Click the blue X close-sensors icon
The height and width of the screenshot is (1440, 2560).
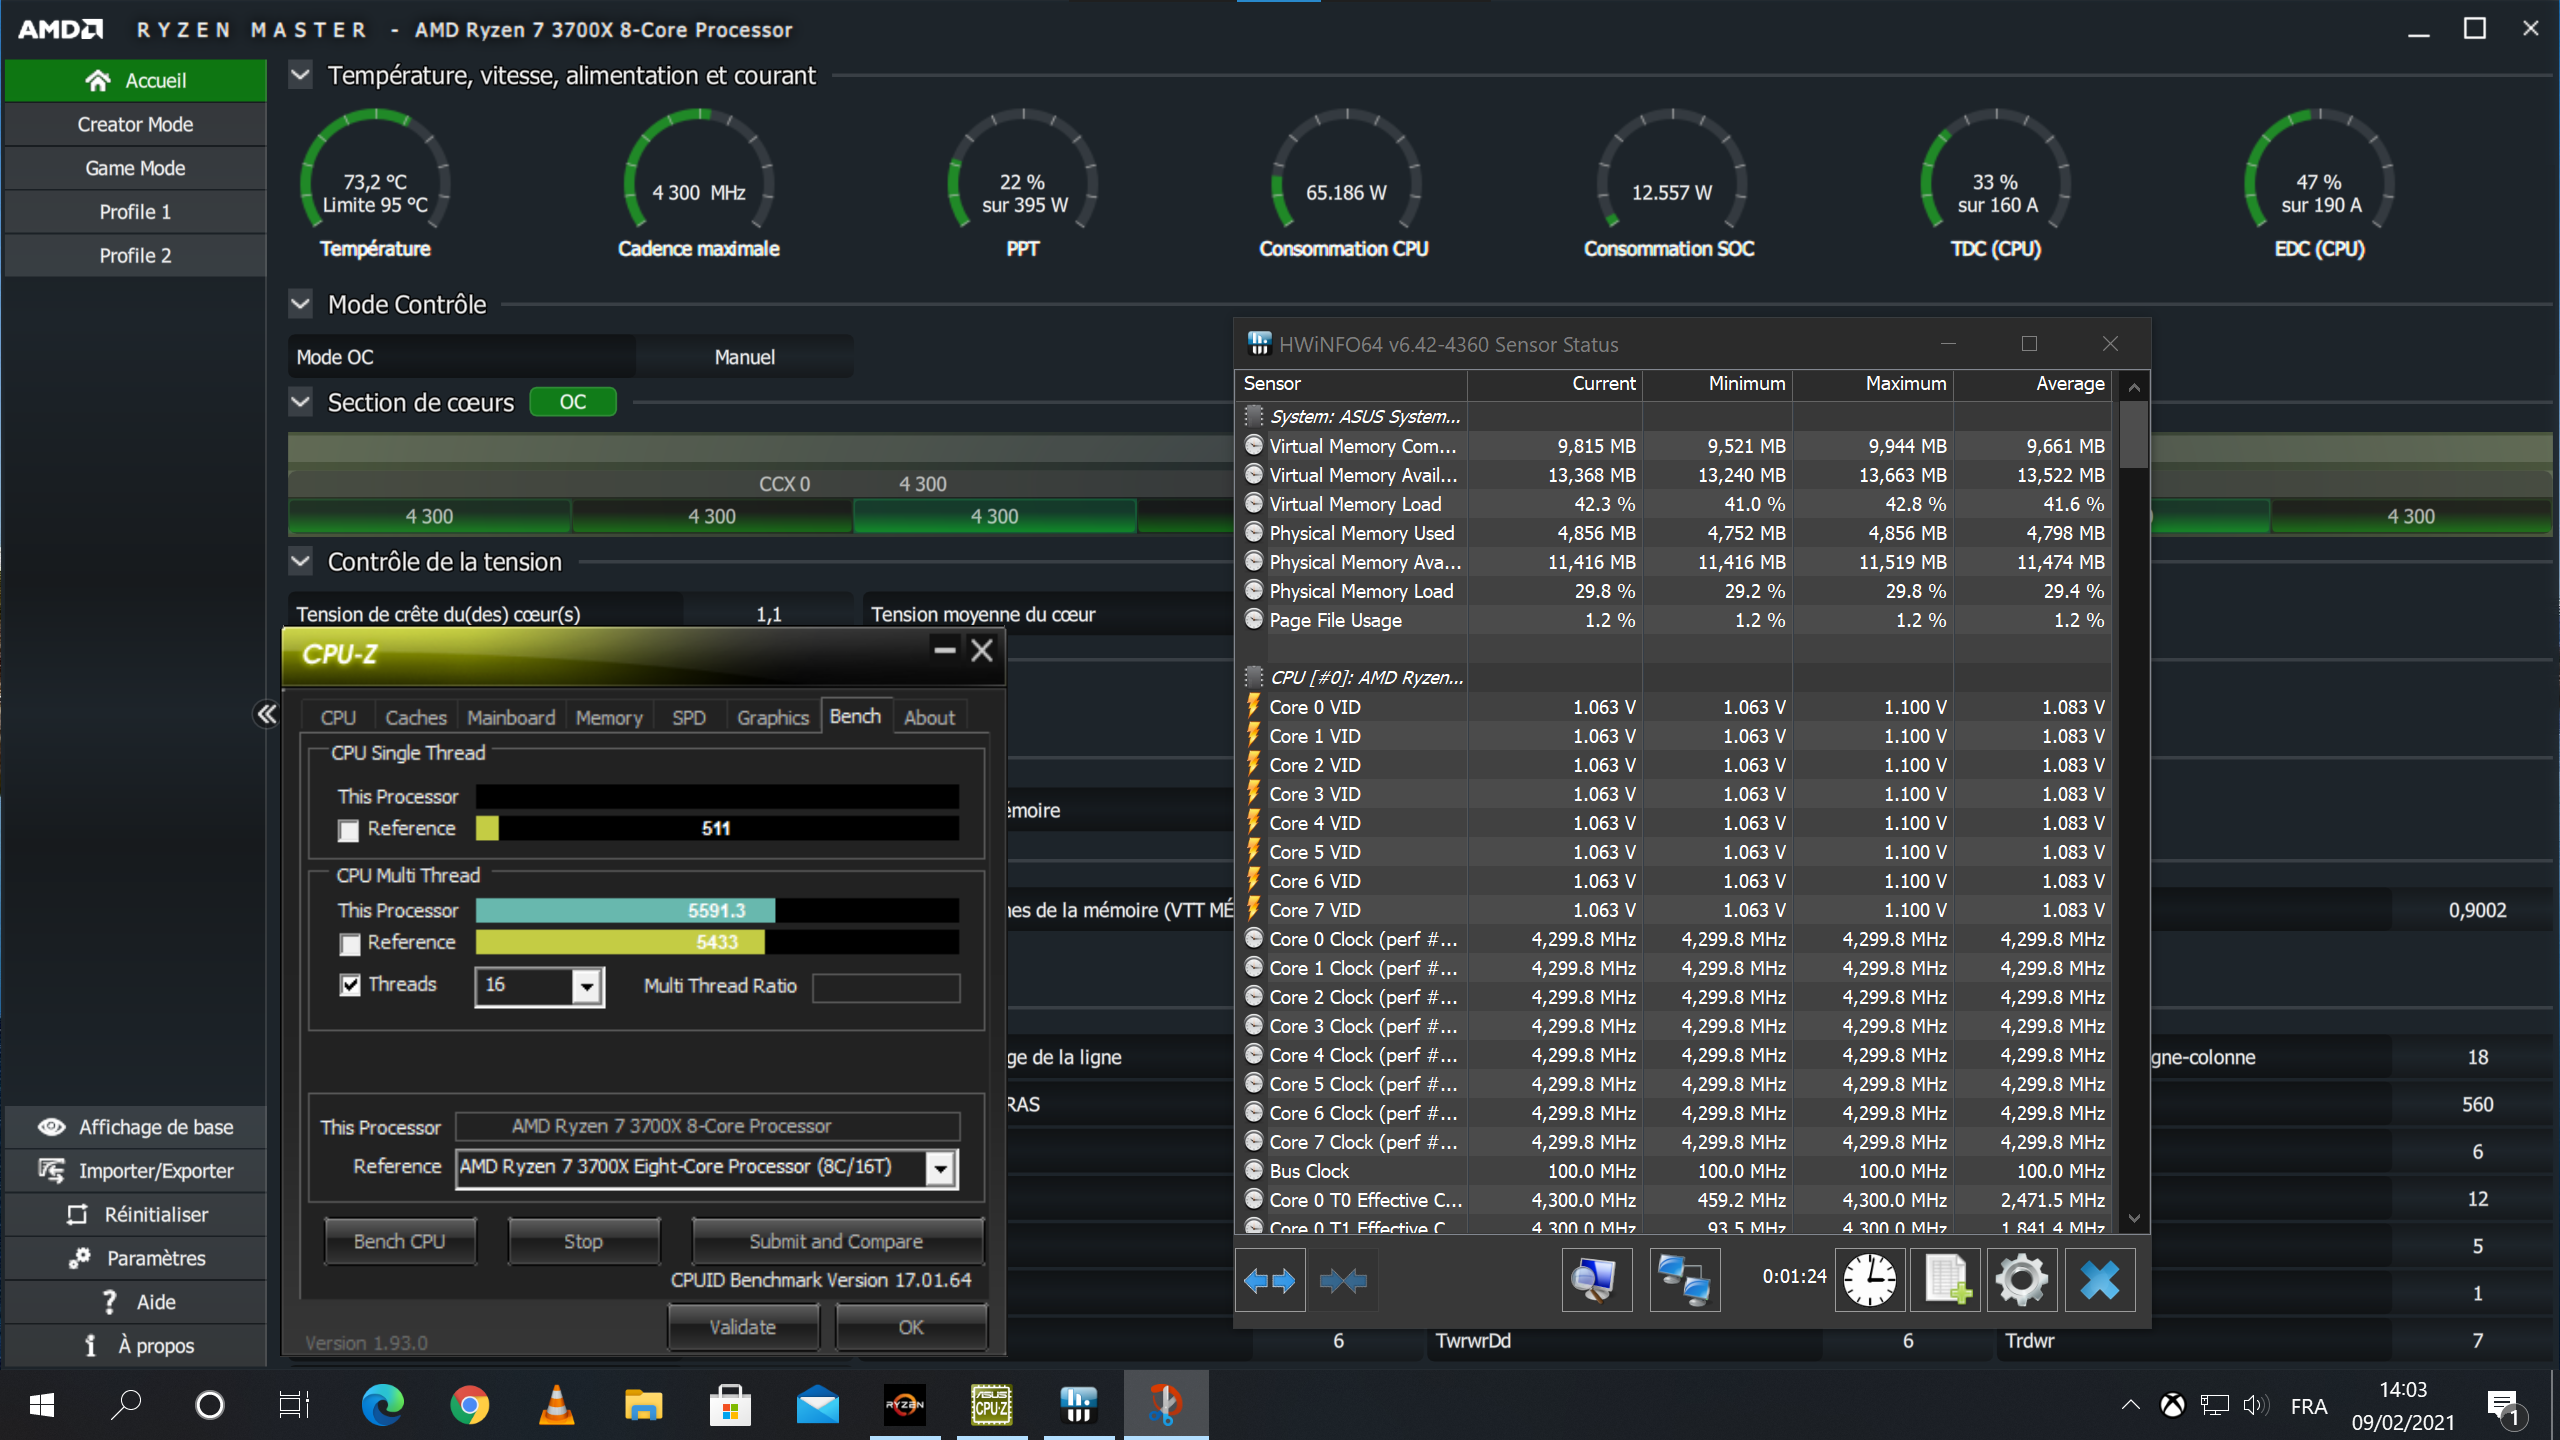[x=2099, y=1279]
